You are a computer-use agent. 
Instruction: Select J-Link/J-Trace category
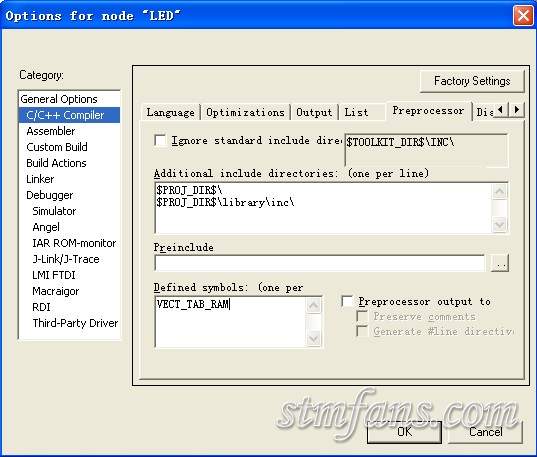[x=66, y=259]
